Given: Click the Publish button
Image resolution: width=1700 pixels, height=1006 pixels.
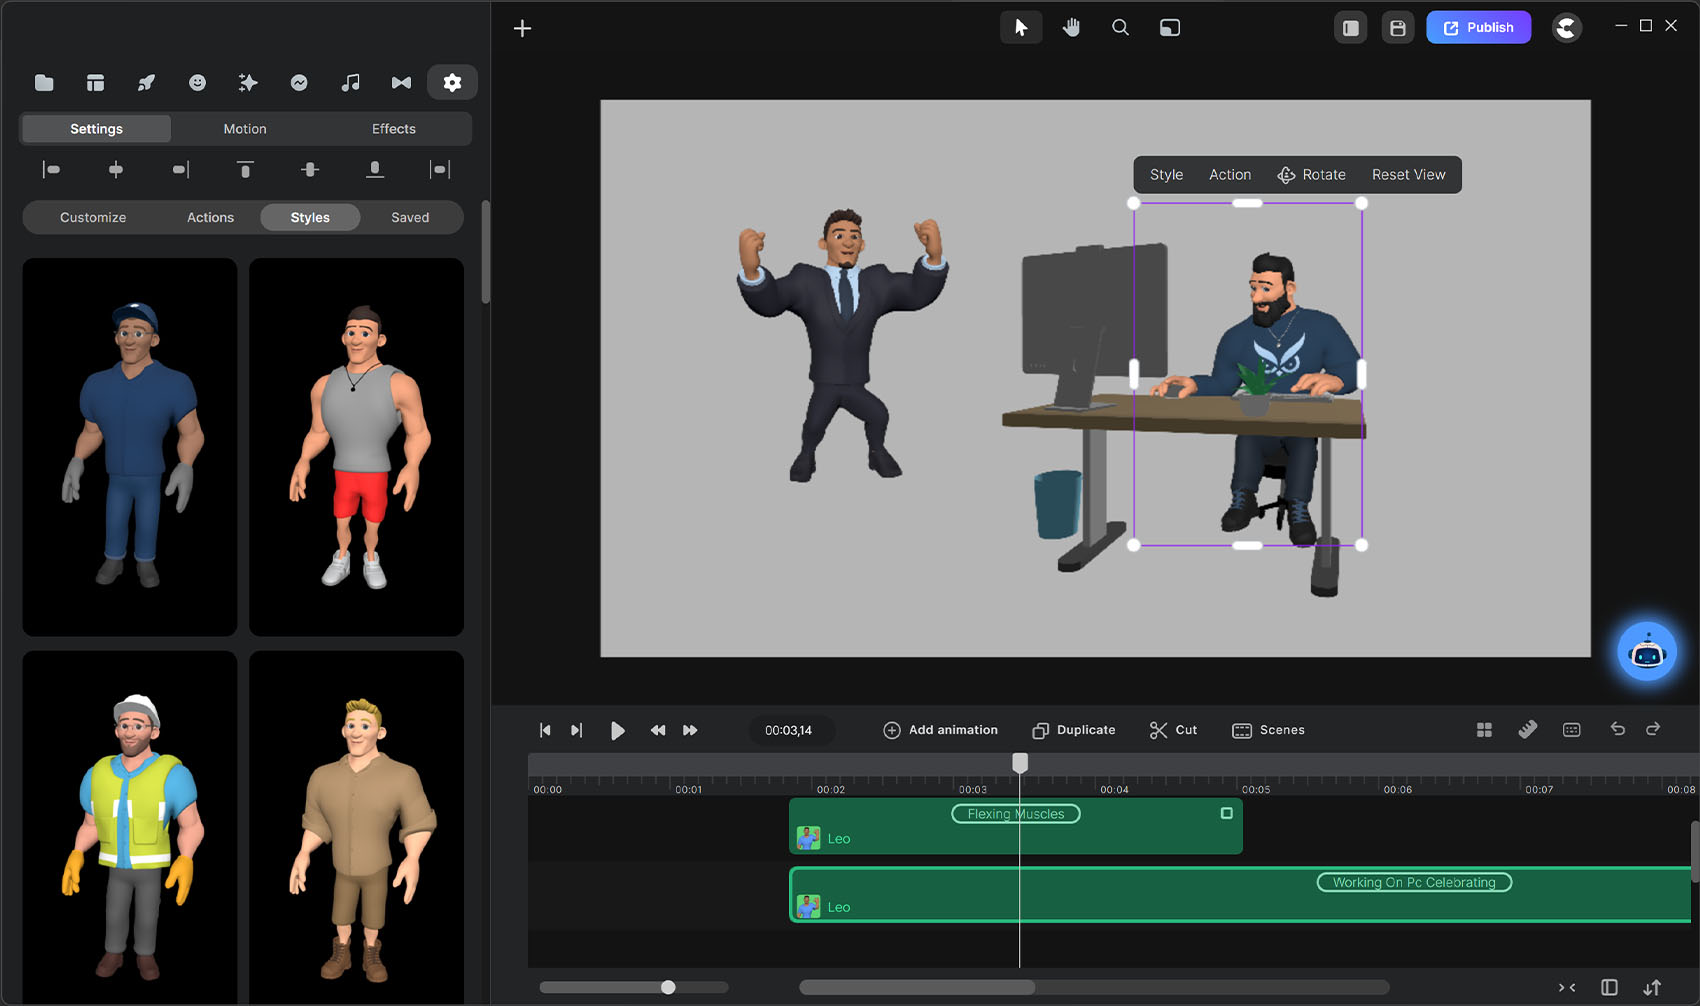Looking at the screenshot, I should click(1478, 28).
